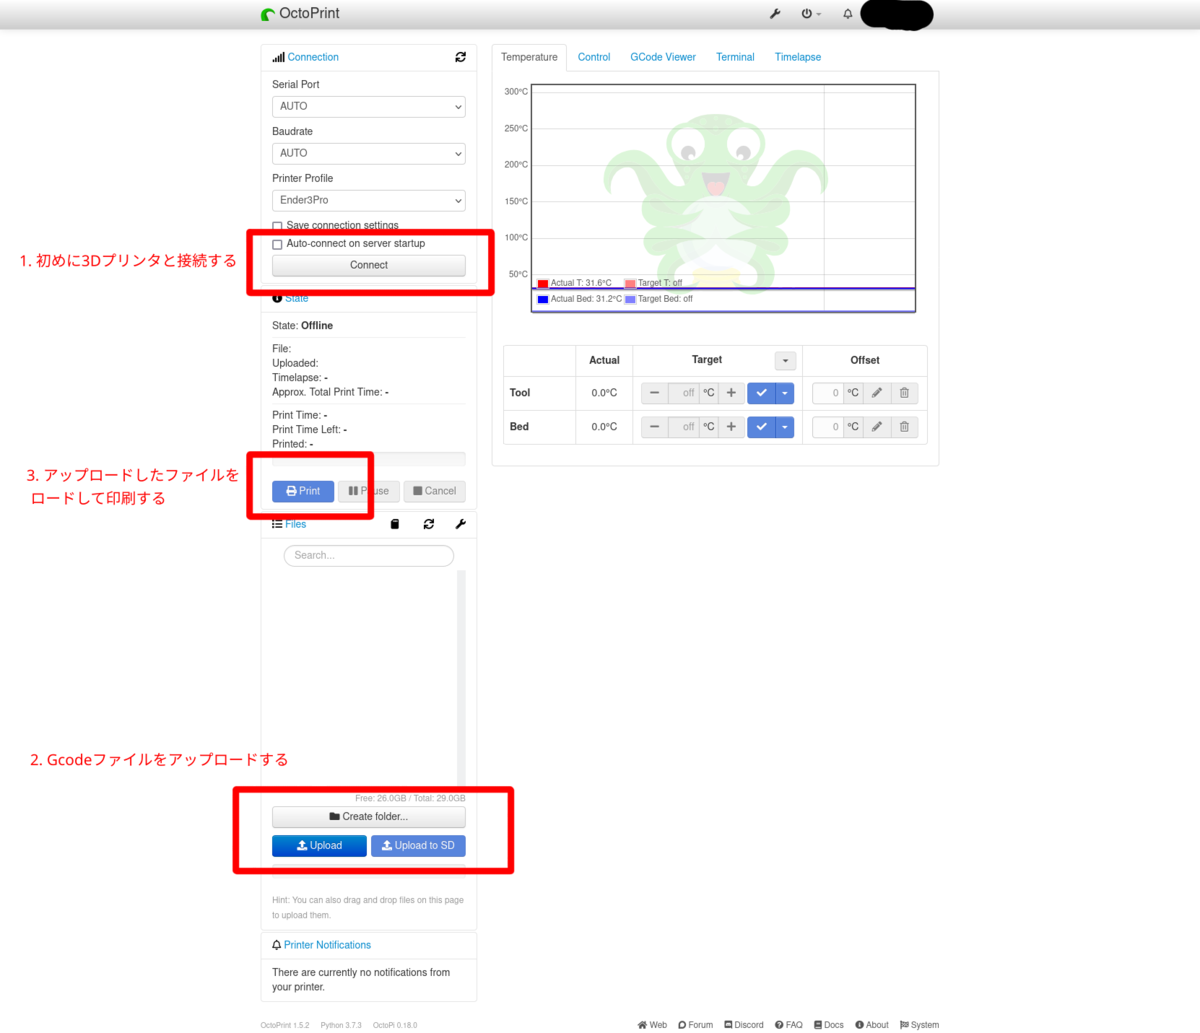This screenshot has height=1033, width=1200.
Task: Clear Tool offset trash icon
Action: 904,393
